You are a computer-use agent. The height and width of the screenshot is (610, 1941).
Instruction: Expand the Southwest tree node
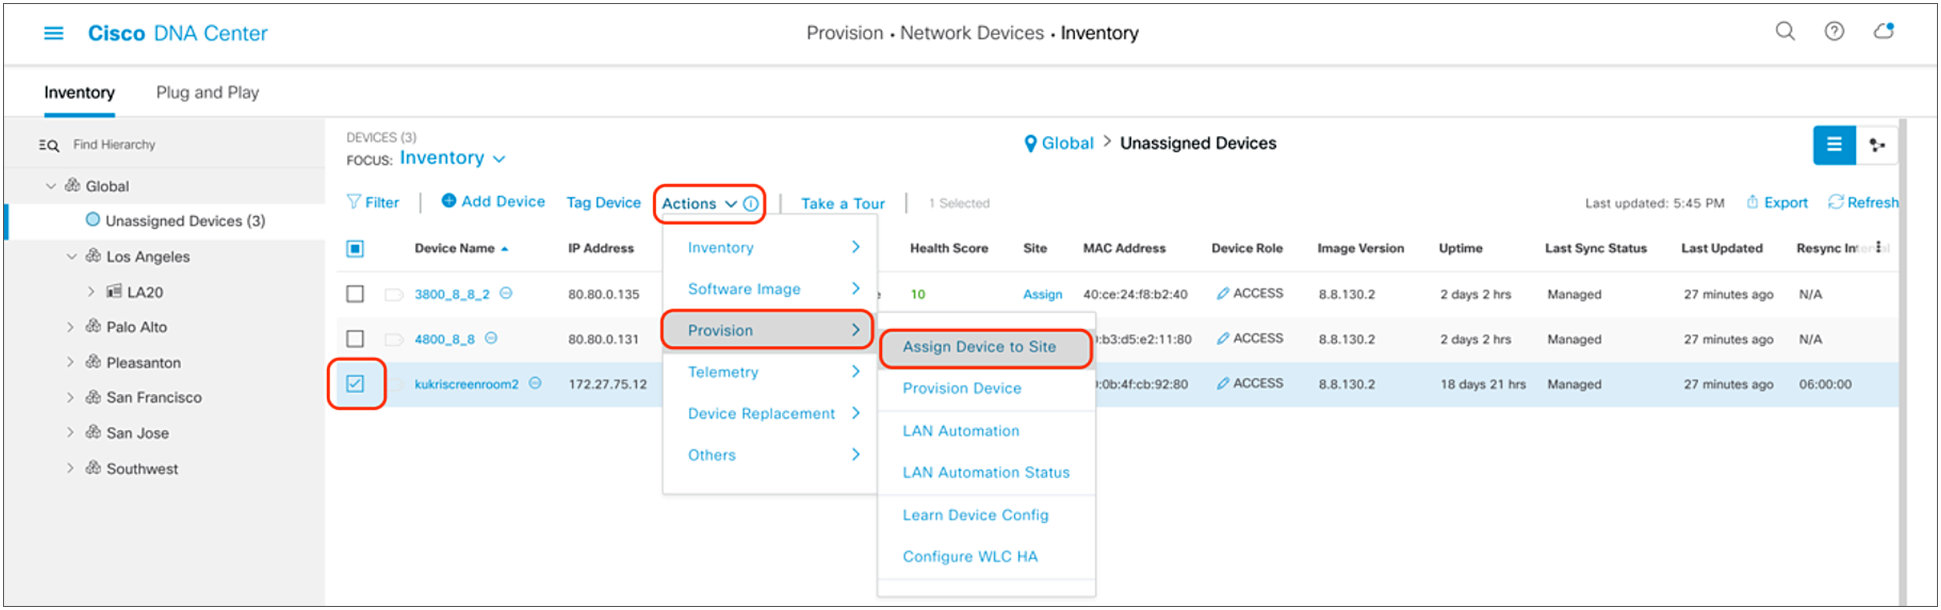click(x=70, y=468)
